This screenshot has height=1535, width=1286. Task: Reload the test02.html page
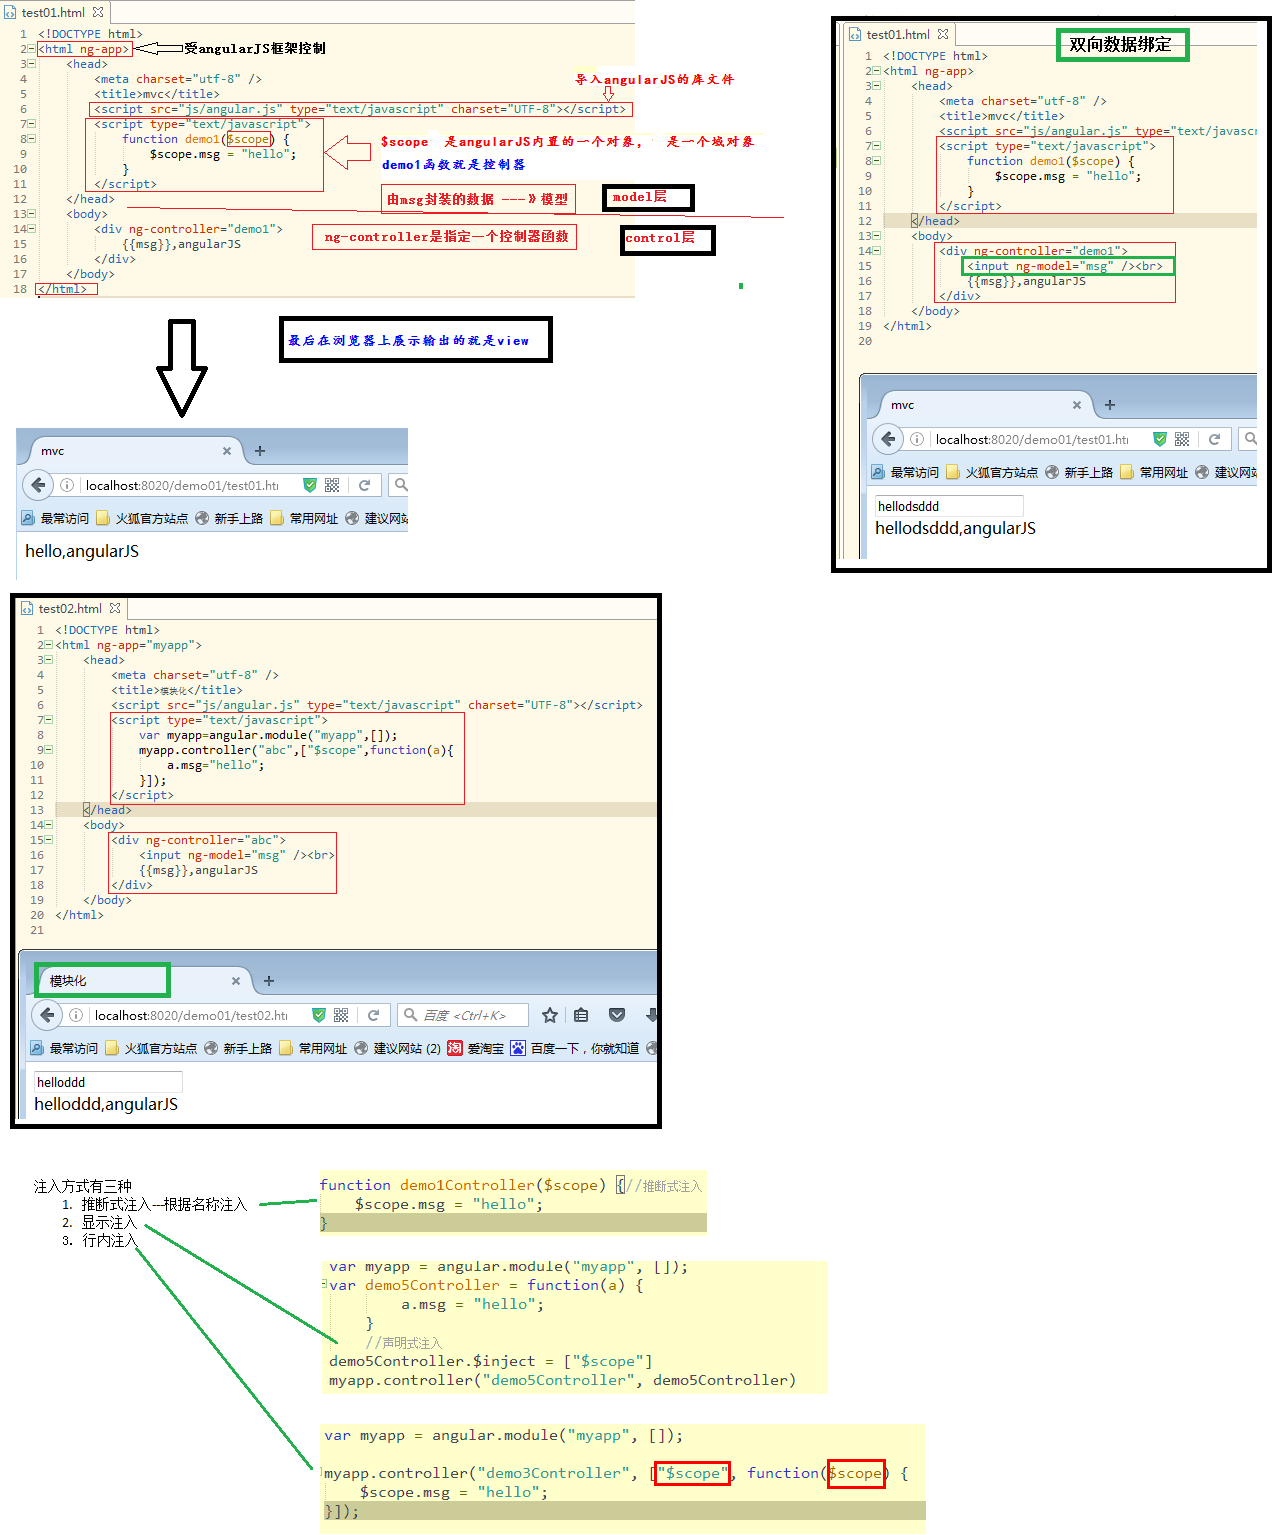point(374,1015)
